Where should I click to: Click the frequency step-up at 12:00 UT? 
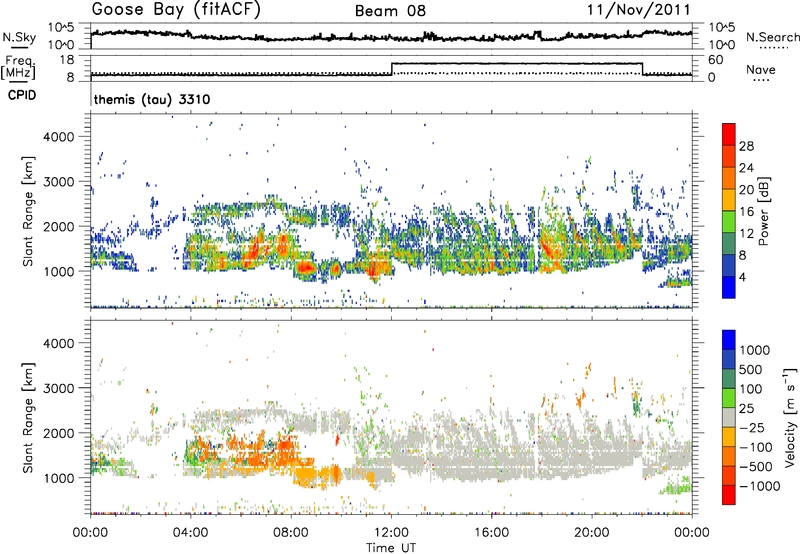click(391, 69)
